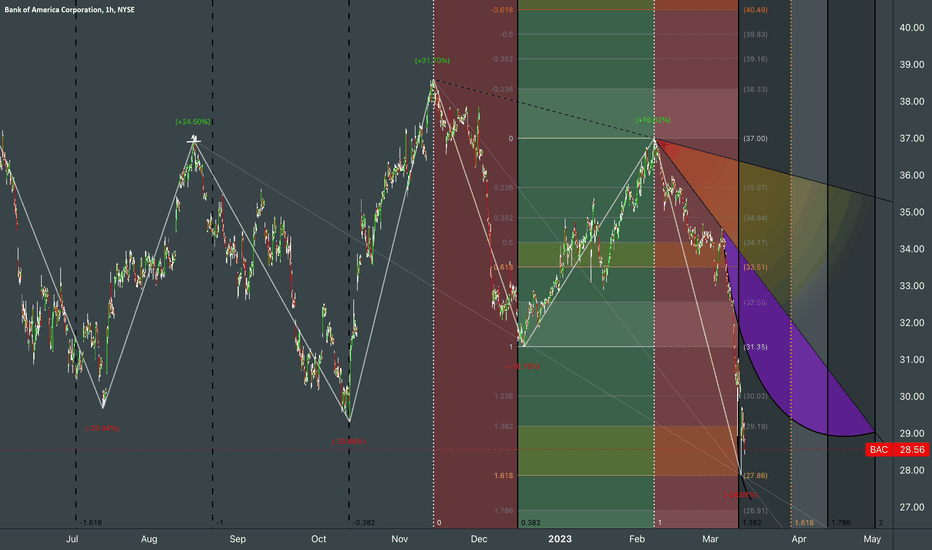Click the (37.00) Fibonacci price label in parentheses
This screenshot has width=932, height=550.
(755, 139)
